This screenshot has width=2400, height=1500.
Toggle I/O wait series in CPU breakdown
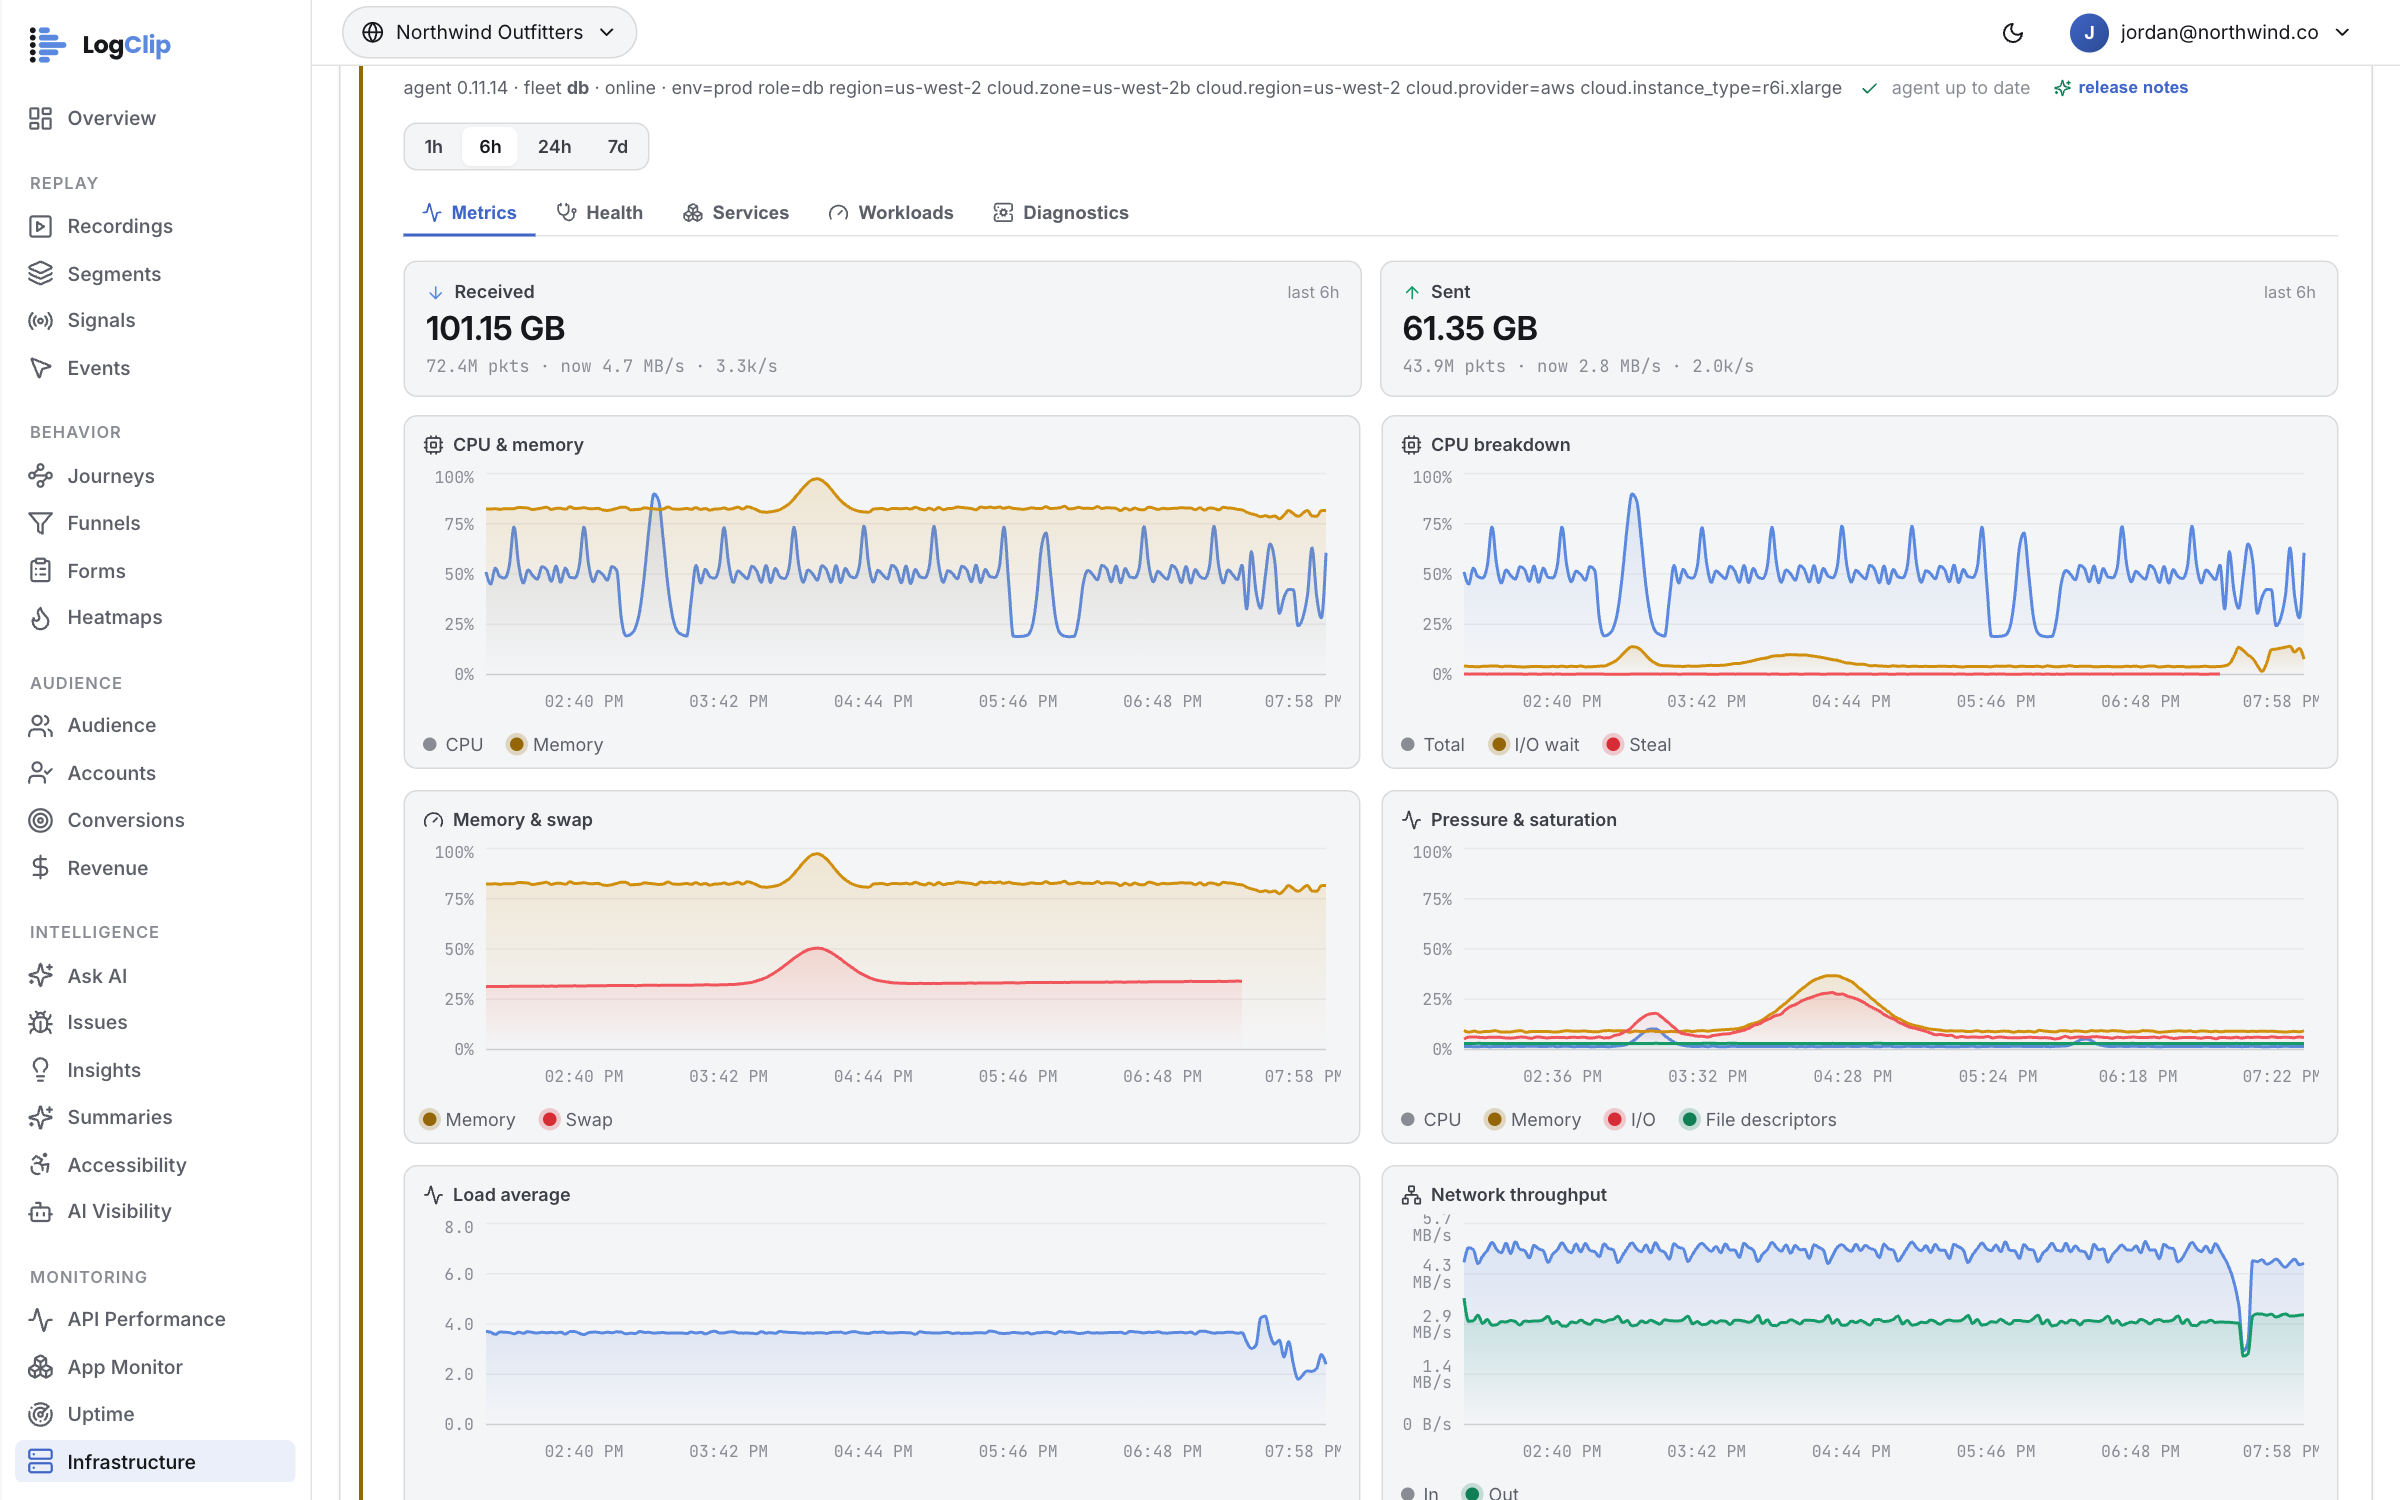(x=1535, y=745)
